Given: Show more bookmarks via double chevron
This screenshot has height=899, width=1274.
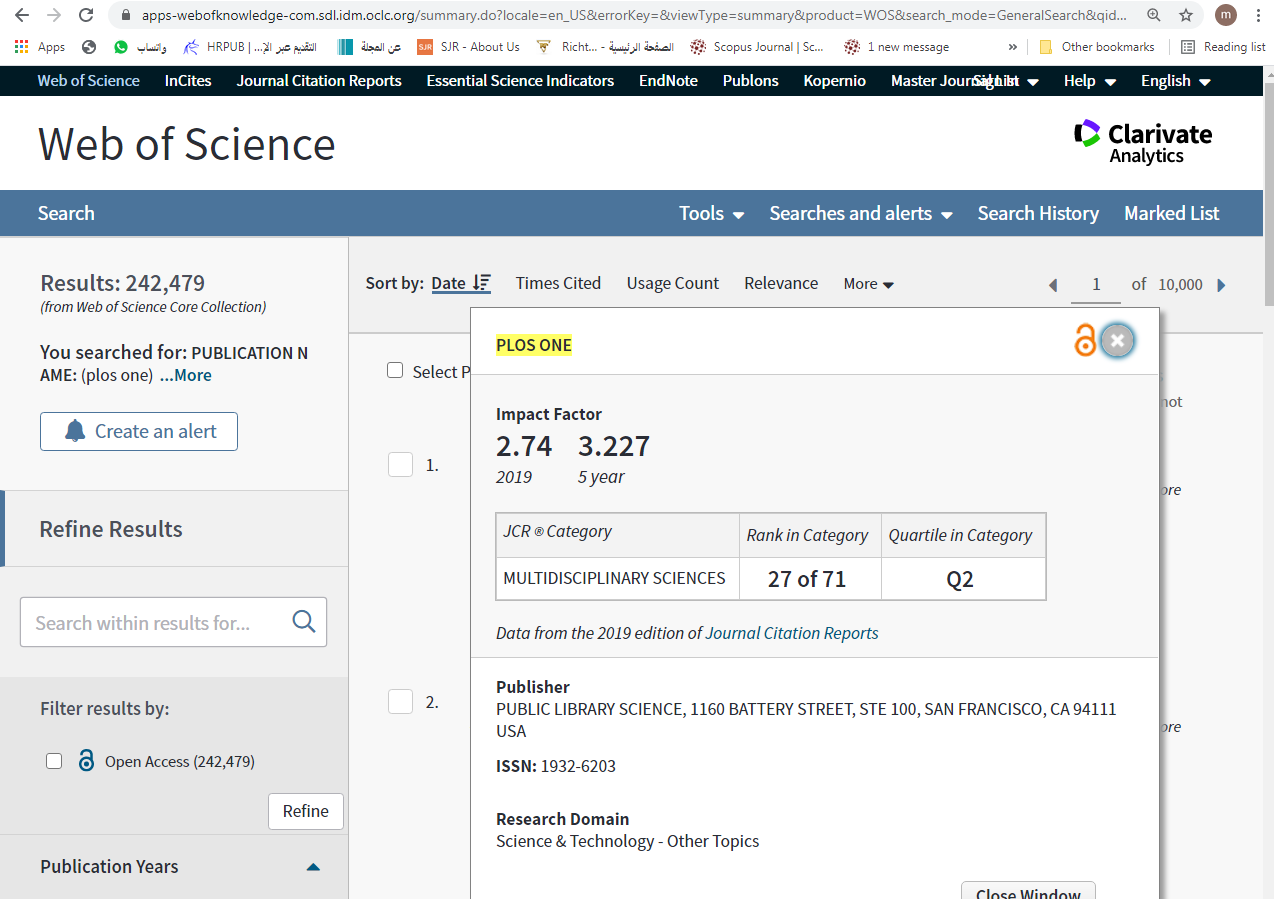Looking at the screenshot, I should click(x=1012, y=47).
